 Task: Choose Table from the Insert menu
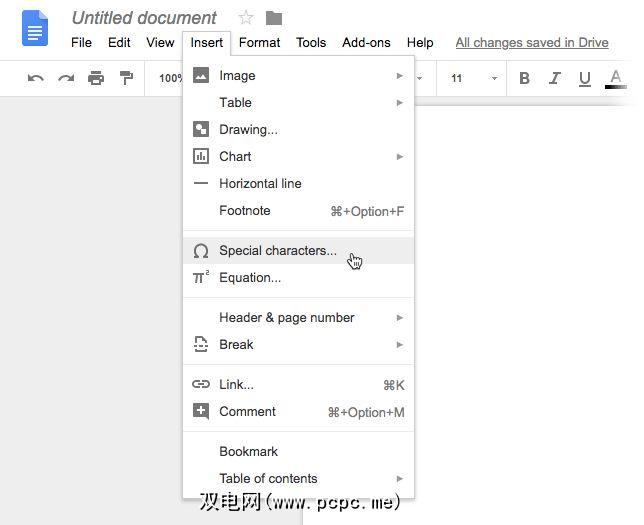(x=299, y=102)
